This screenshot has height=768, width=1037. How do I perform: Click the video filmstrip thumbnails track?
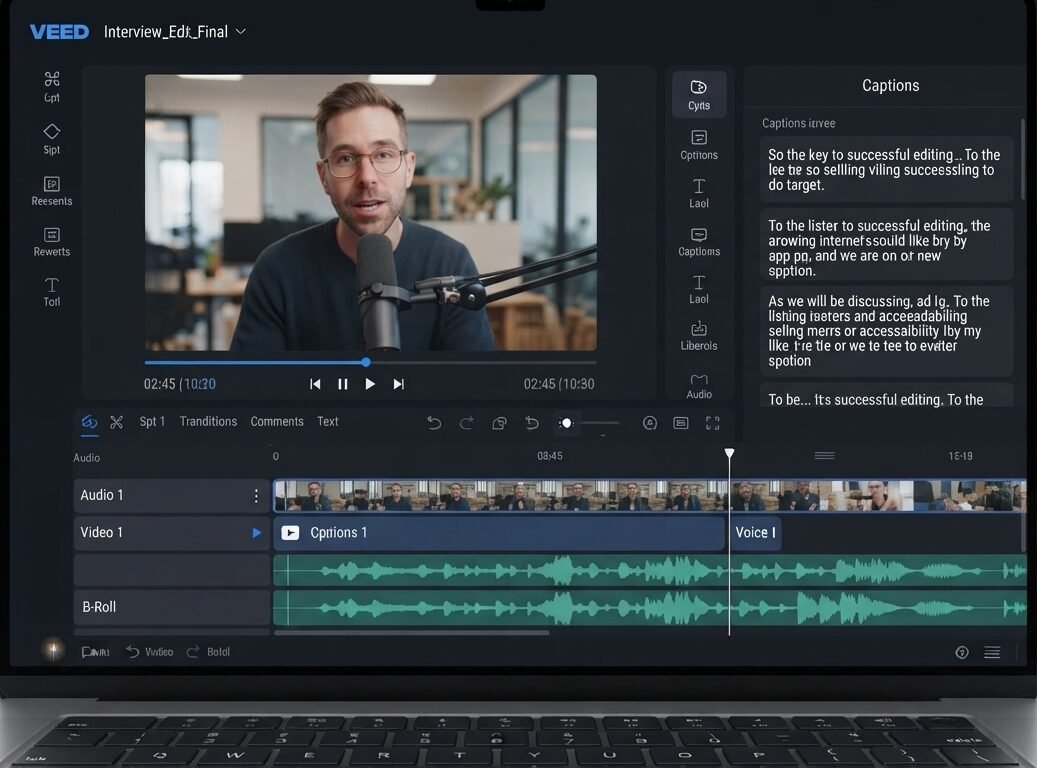tap(649, 495)
